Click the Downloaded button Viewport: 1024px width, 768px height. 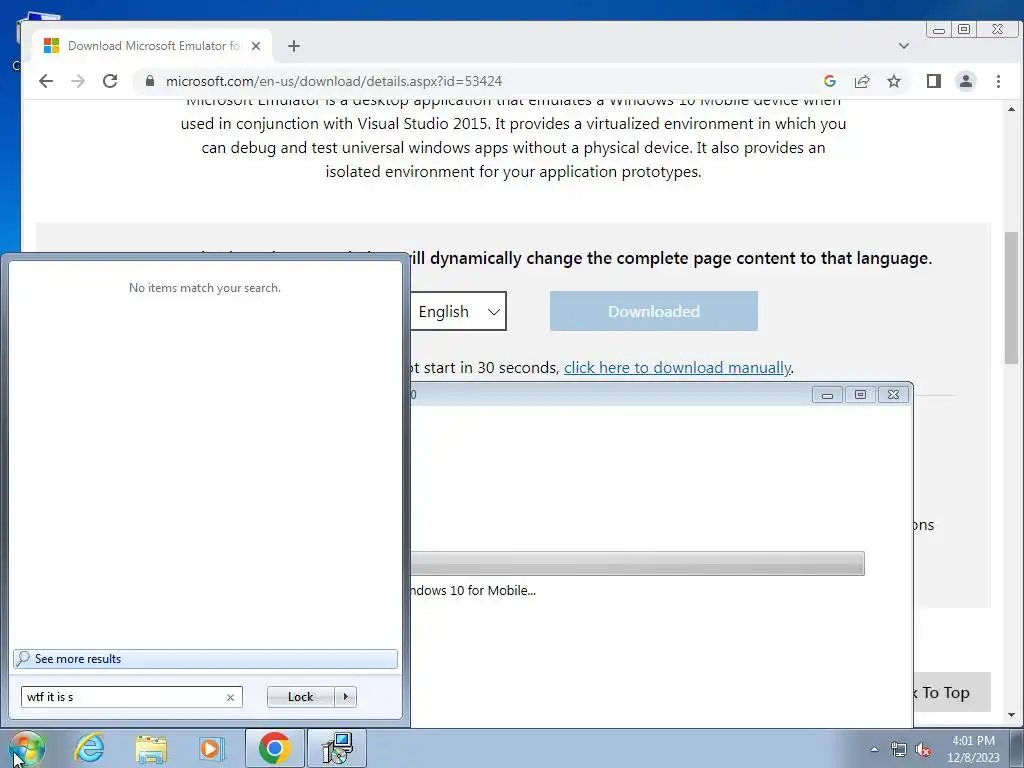654,312
